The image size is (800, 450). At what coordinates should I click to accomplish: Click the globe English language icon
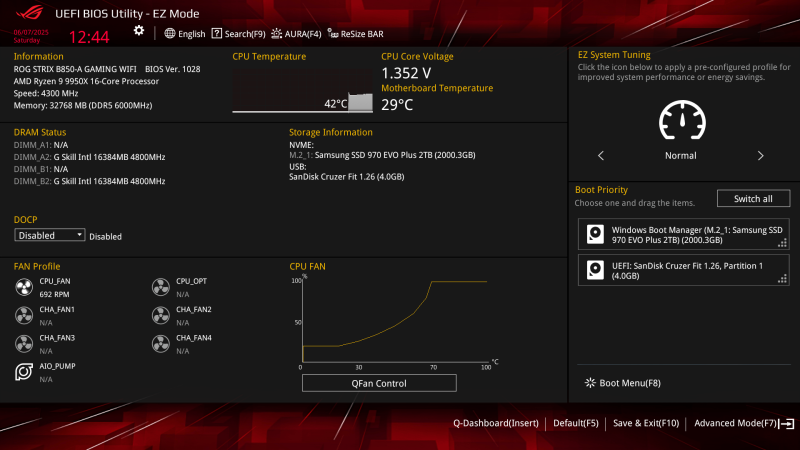click(170, 33)
